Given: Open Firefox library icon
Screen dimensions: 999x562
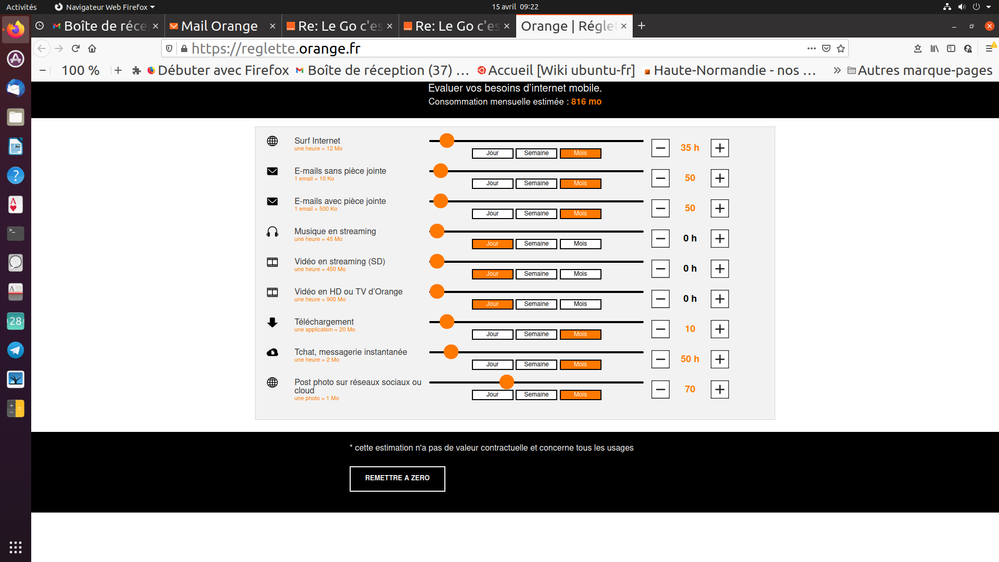Looking at the screenshot, I should [x=934, y=48].
